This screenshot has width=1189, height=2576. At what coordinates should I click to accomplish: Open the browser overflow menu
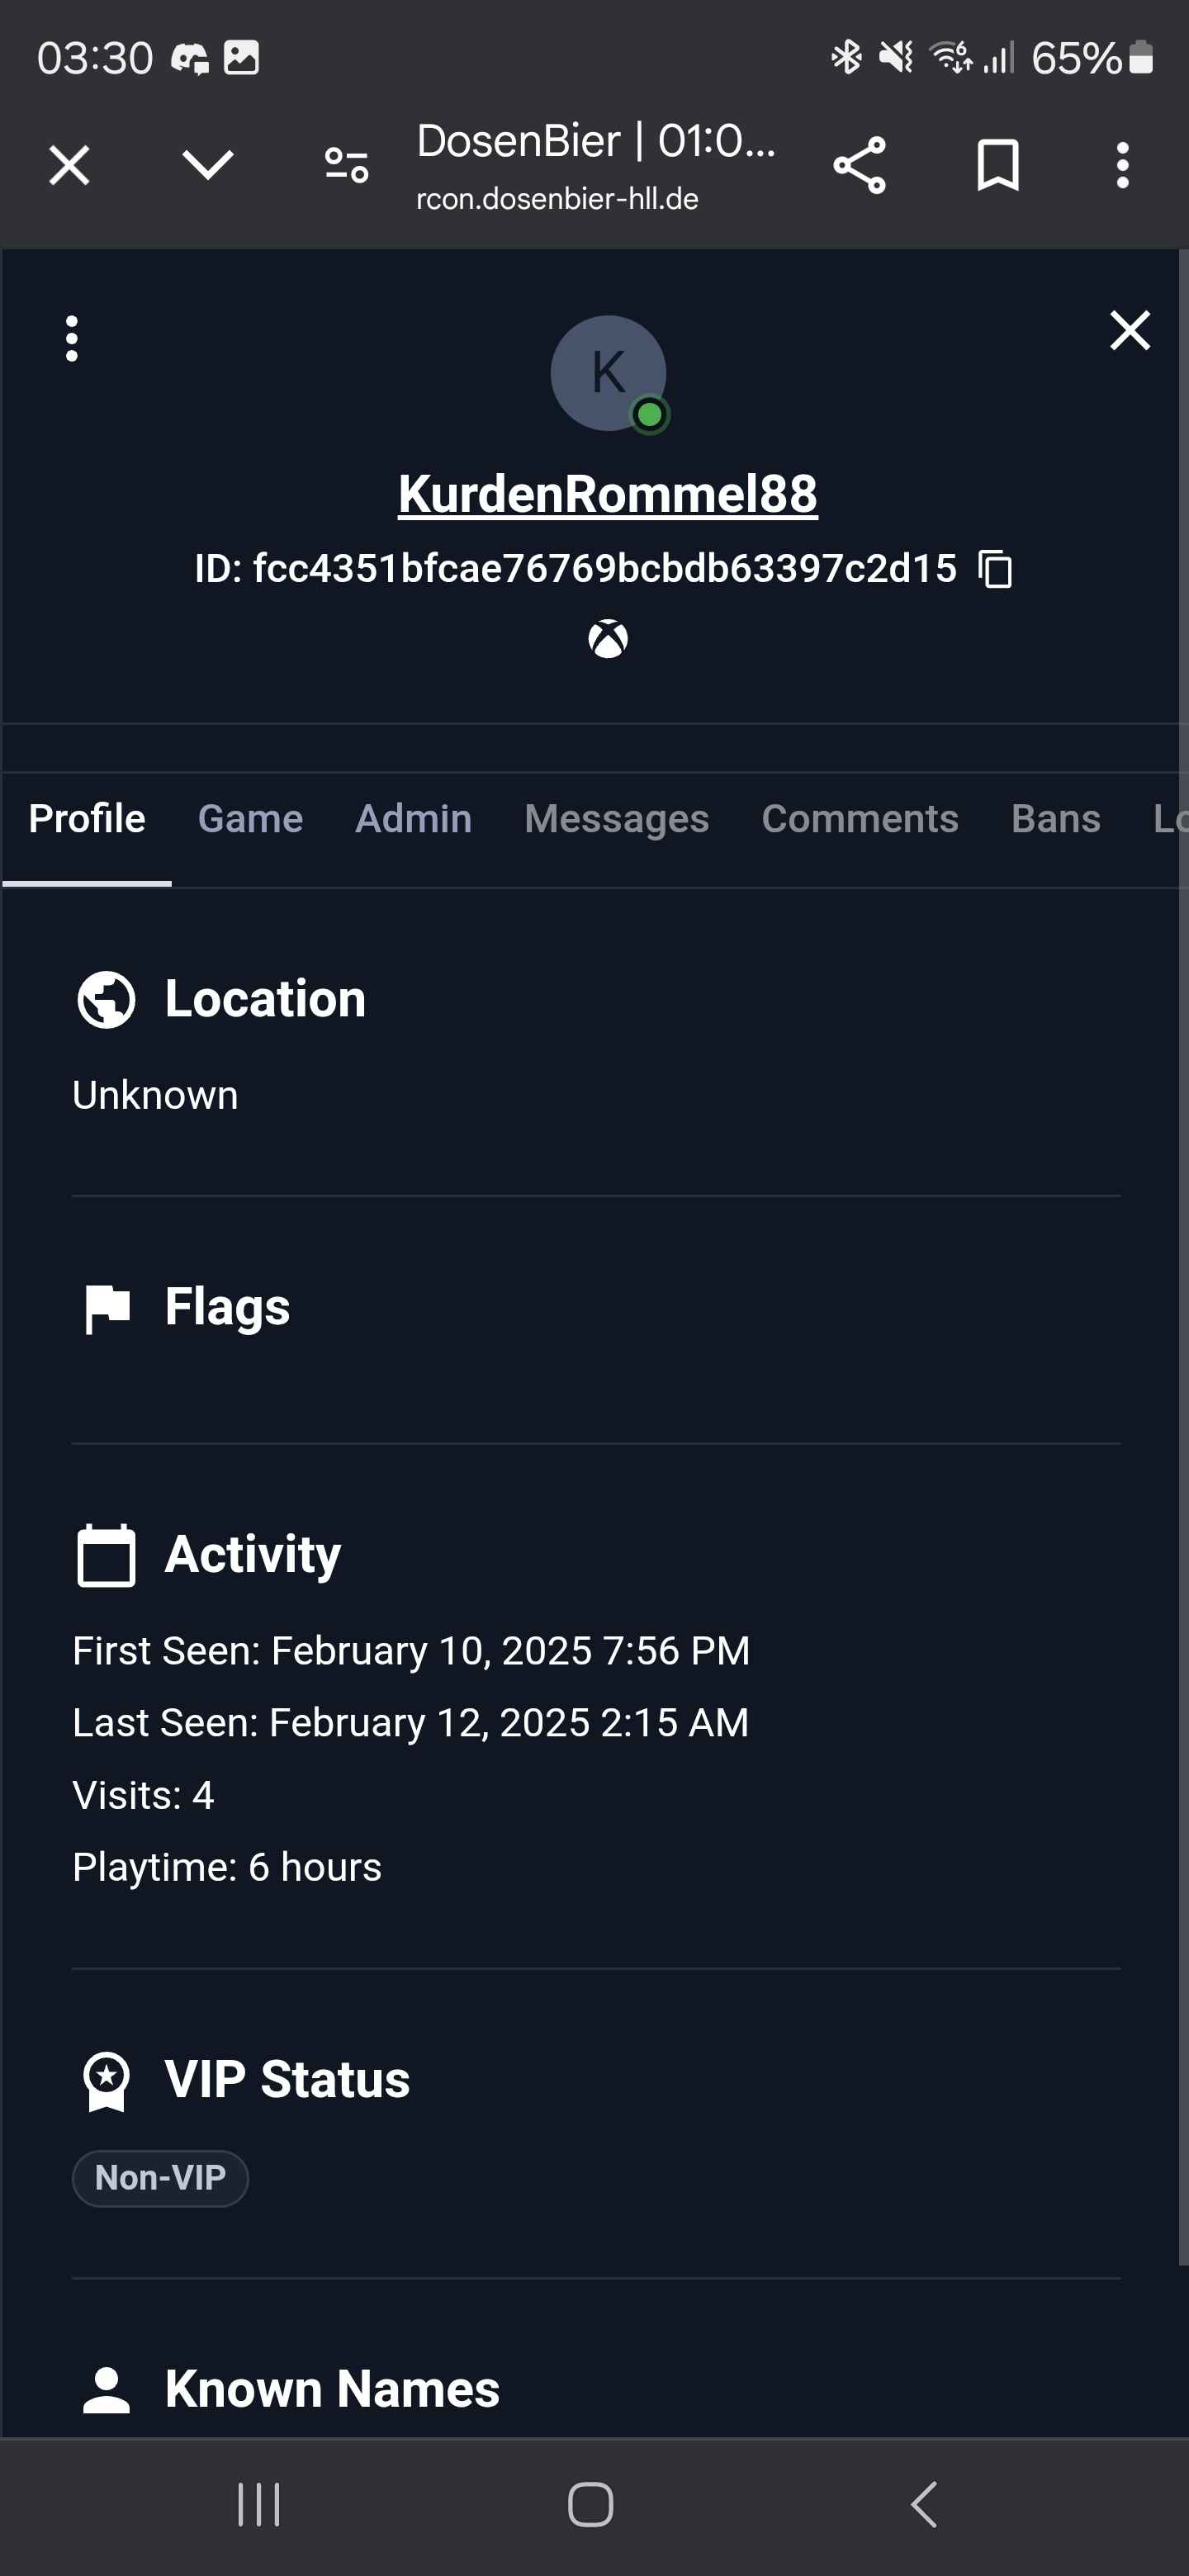(x=1122, y=165)
